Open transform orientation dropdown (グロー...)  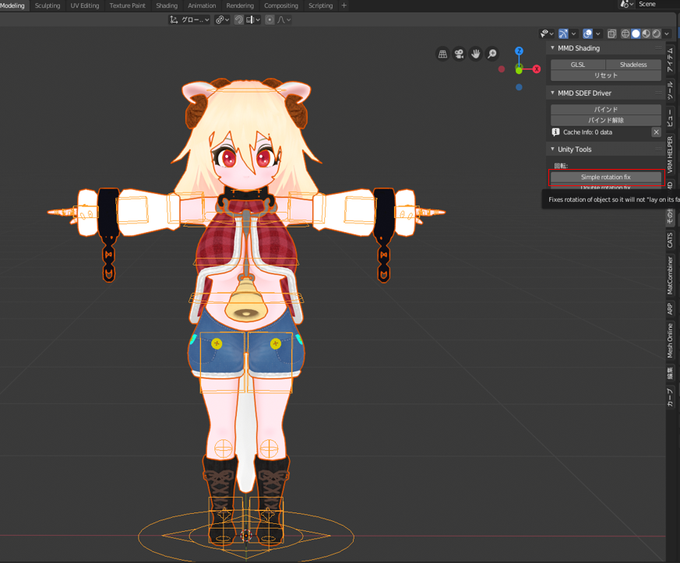(190, 20)
